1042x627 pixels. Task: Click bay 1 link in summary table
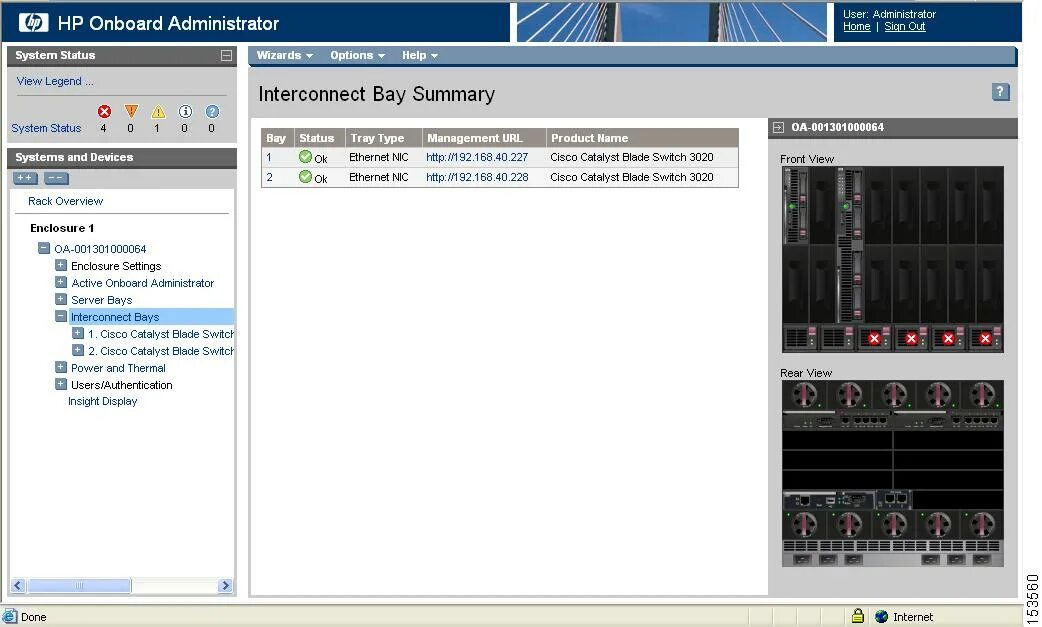pos(269,157)
